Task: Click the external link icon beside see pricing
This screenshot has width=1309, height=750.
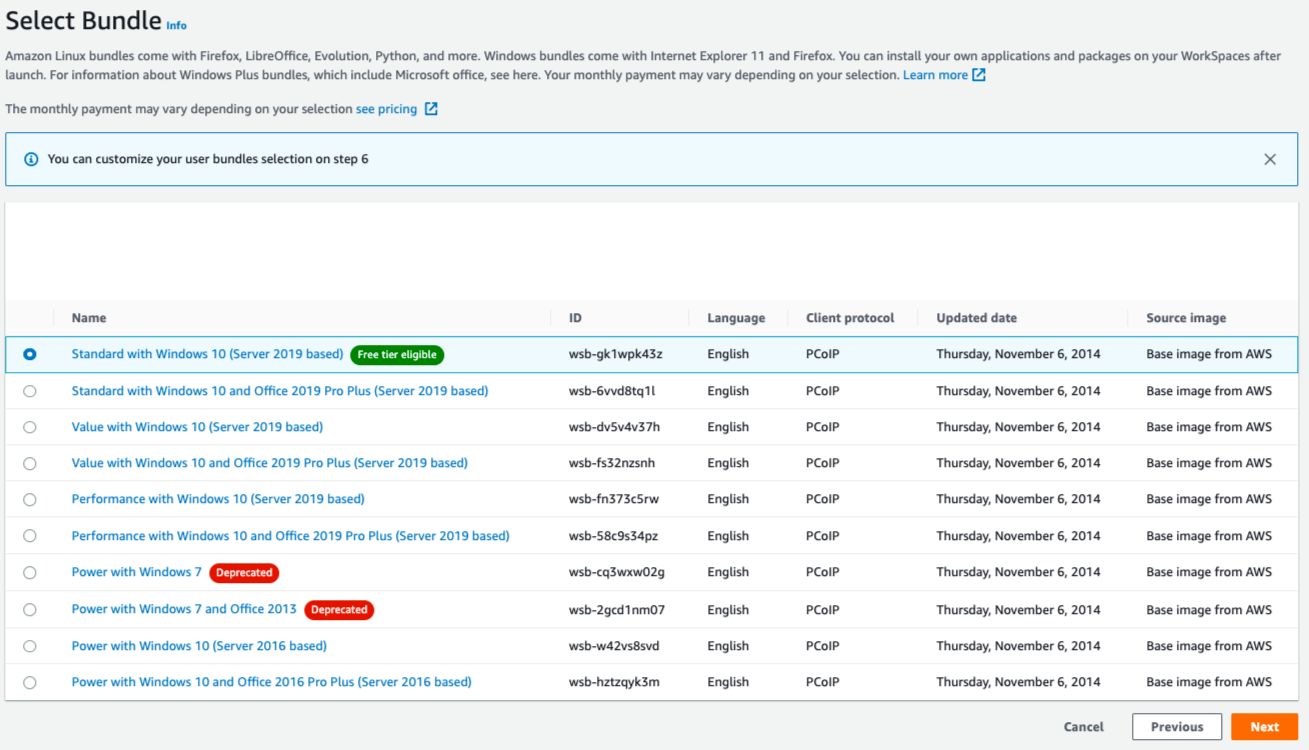Action: click(x=431, y=109)
